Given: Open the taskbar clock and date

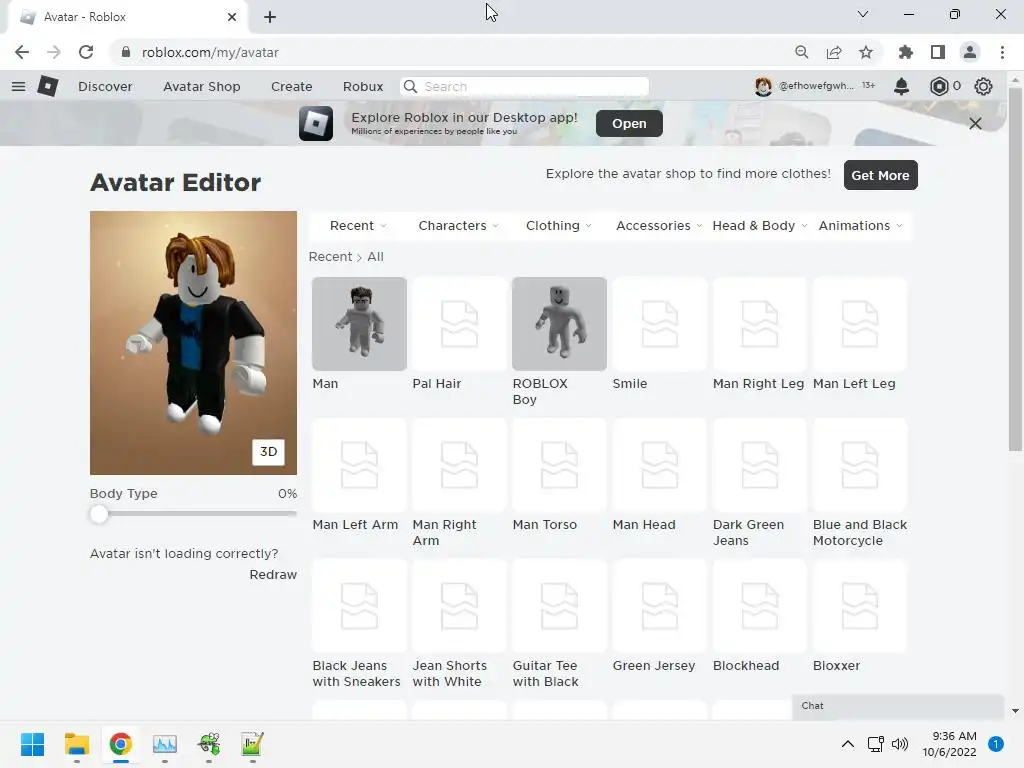Looking at the screenshot, I should point(950,744).
